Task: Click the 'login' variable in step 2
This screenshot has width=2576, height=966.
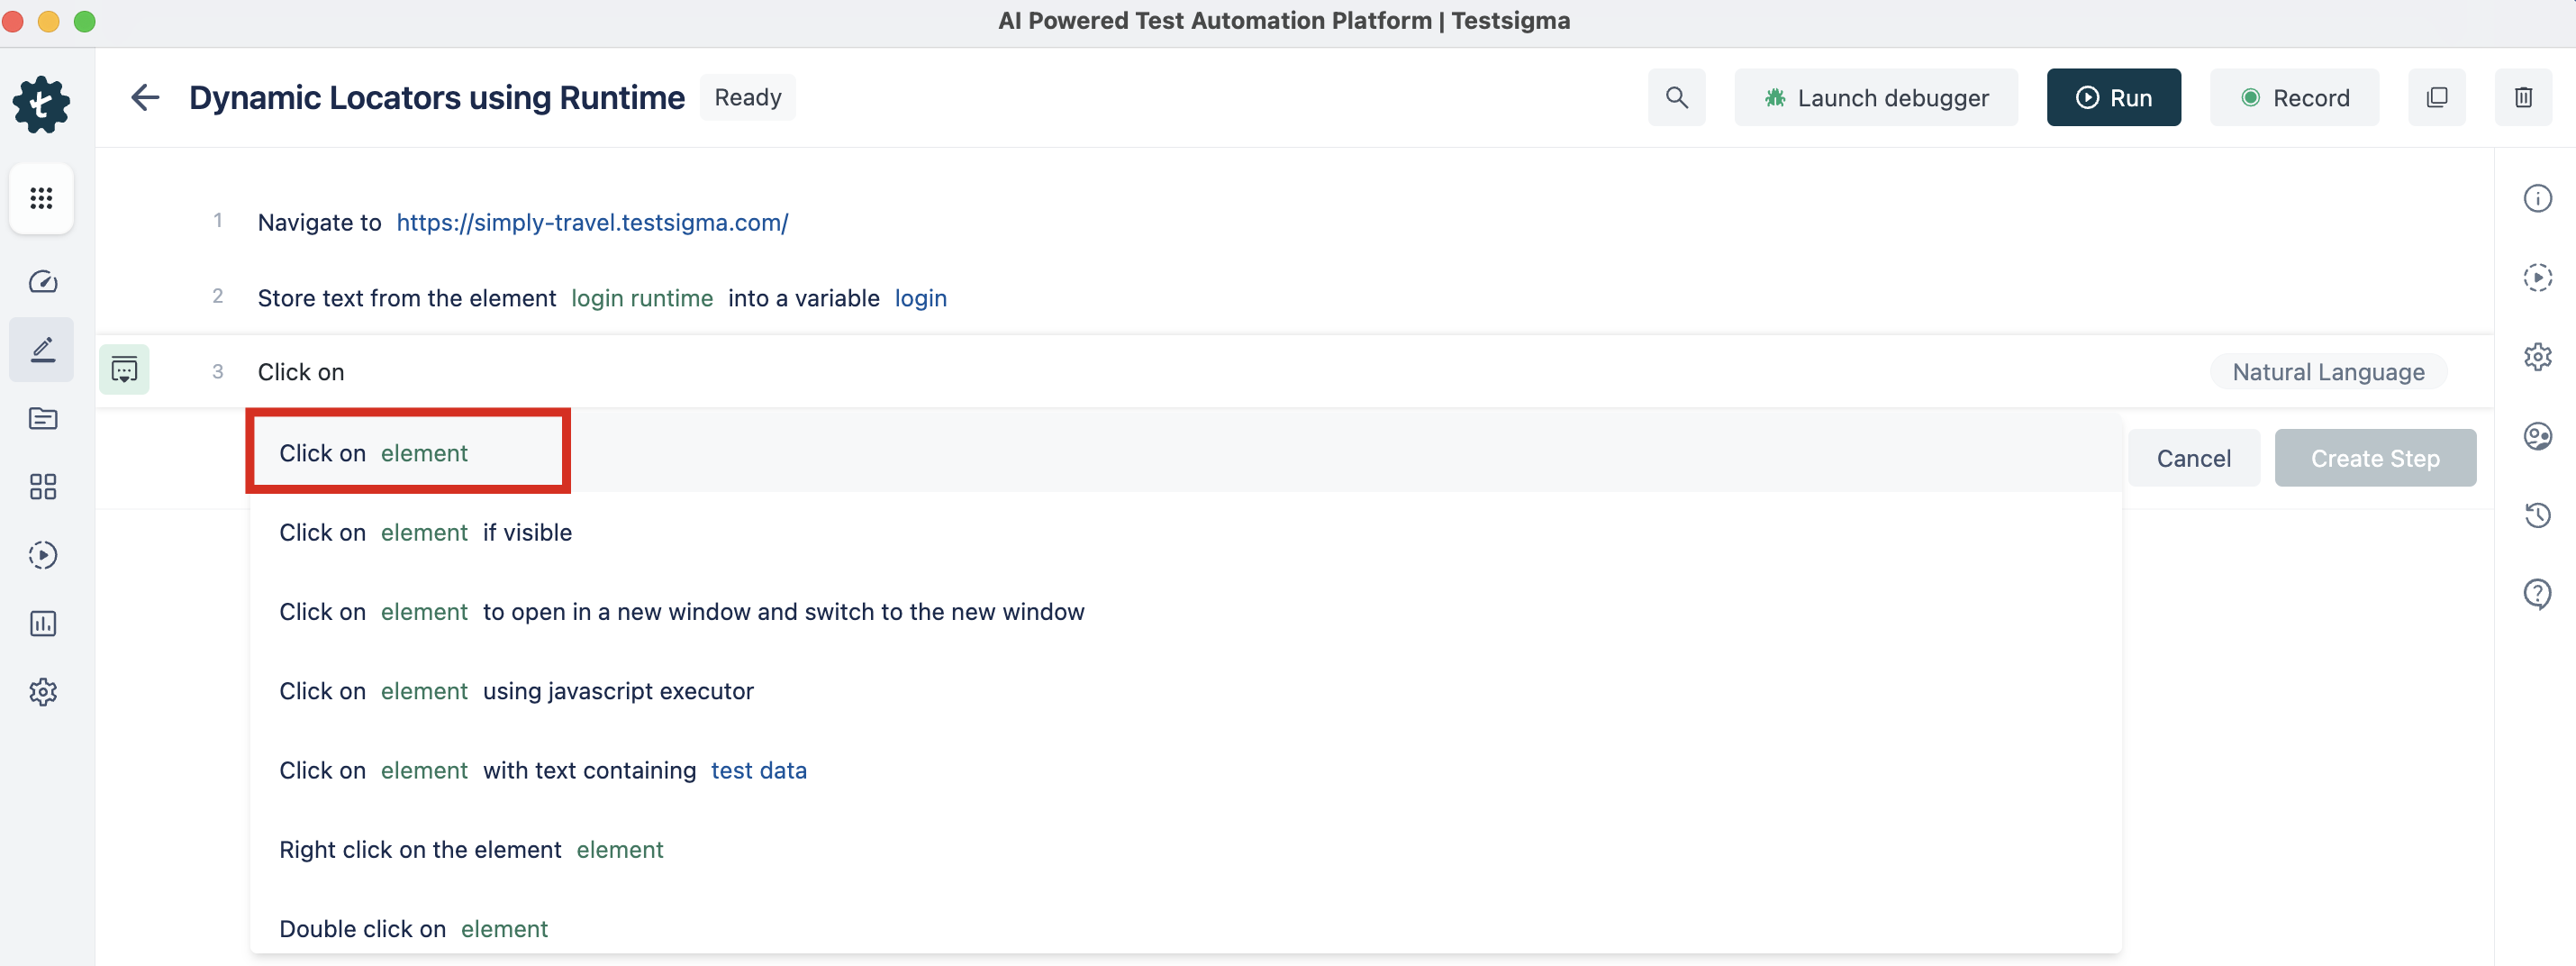Action: click(x=920, y=298)
